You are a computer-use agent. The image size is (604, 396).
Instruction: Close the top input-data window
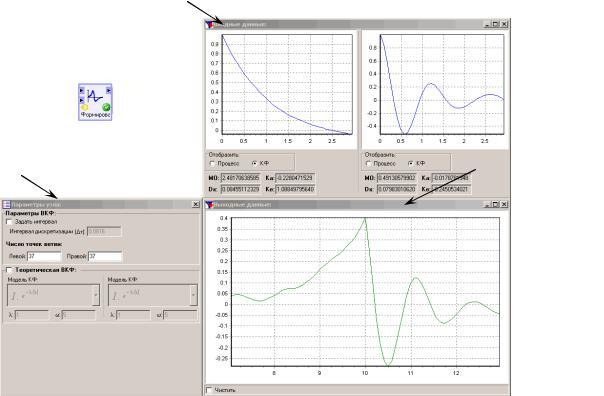pos(504,24)
